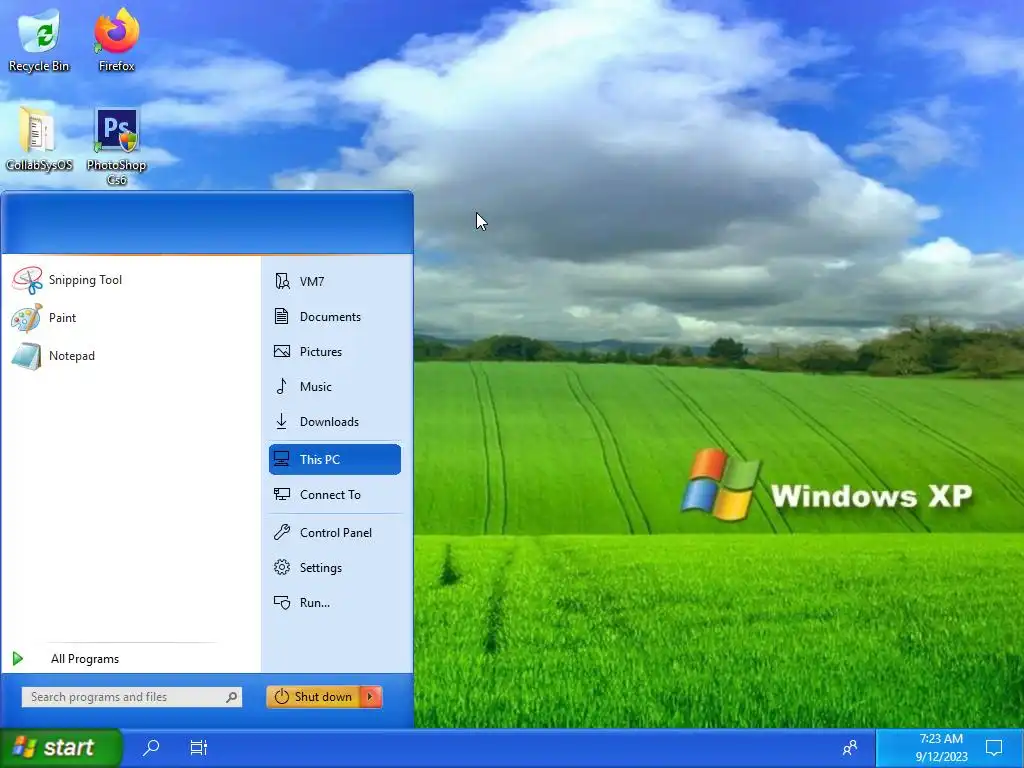Click the Documents page icon

pos(281,317)
